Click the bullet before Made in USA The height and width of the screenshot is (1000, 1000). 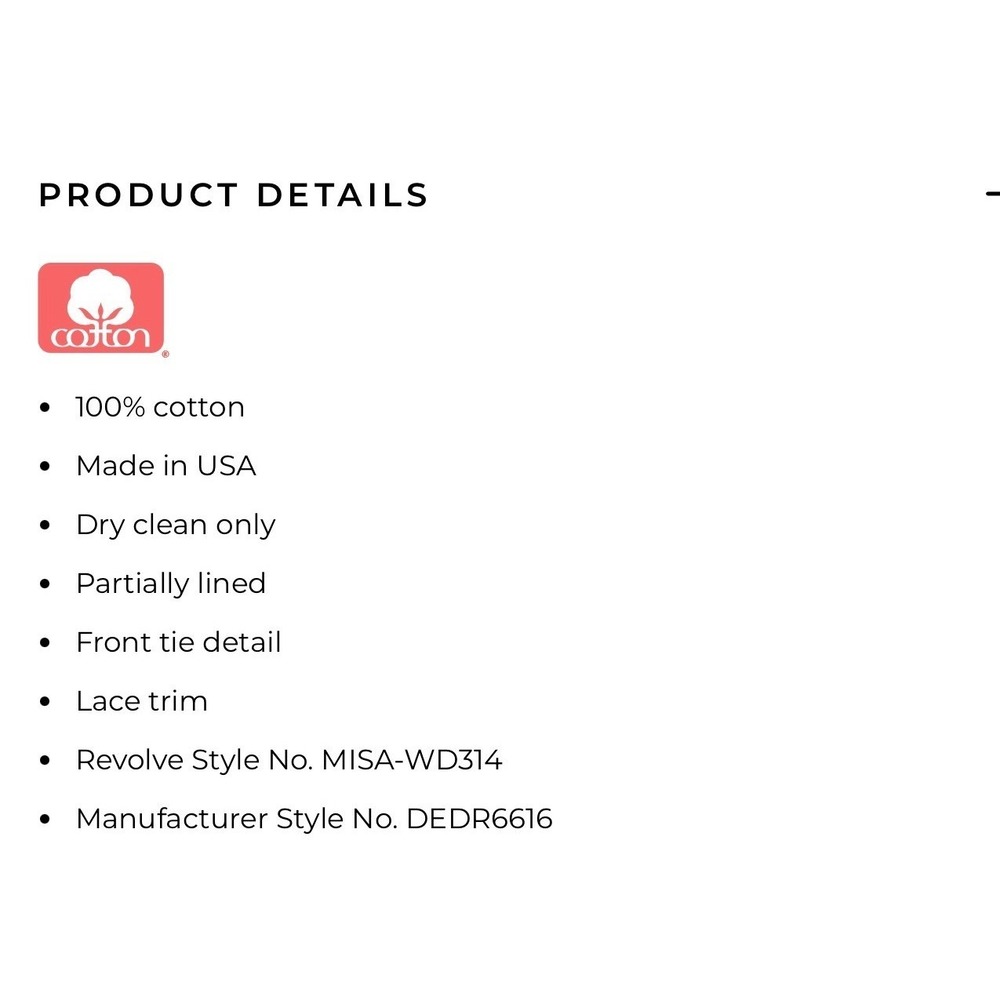45,466
